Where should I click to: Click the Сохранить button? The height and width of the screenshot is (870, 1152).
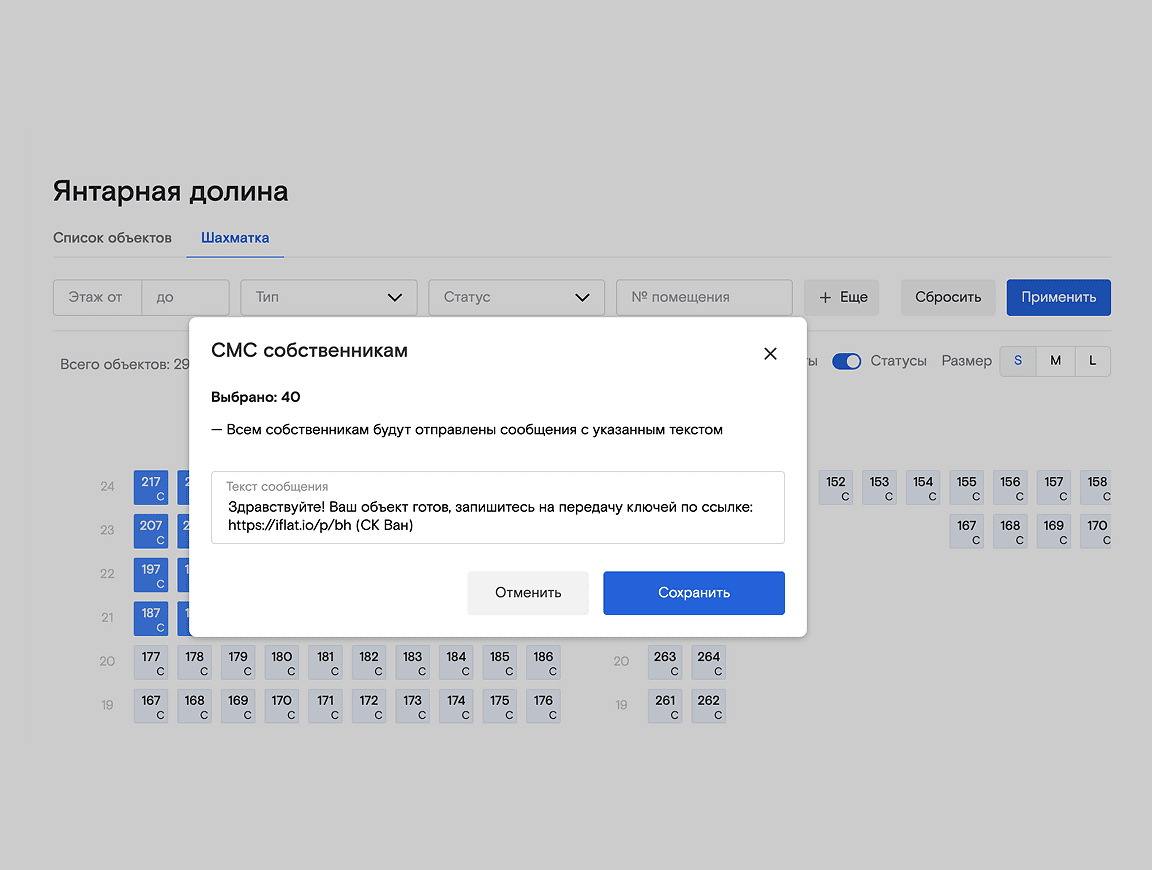click(693, 593)
